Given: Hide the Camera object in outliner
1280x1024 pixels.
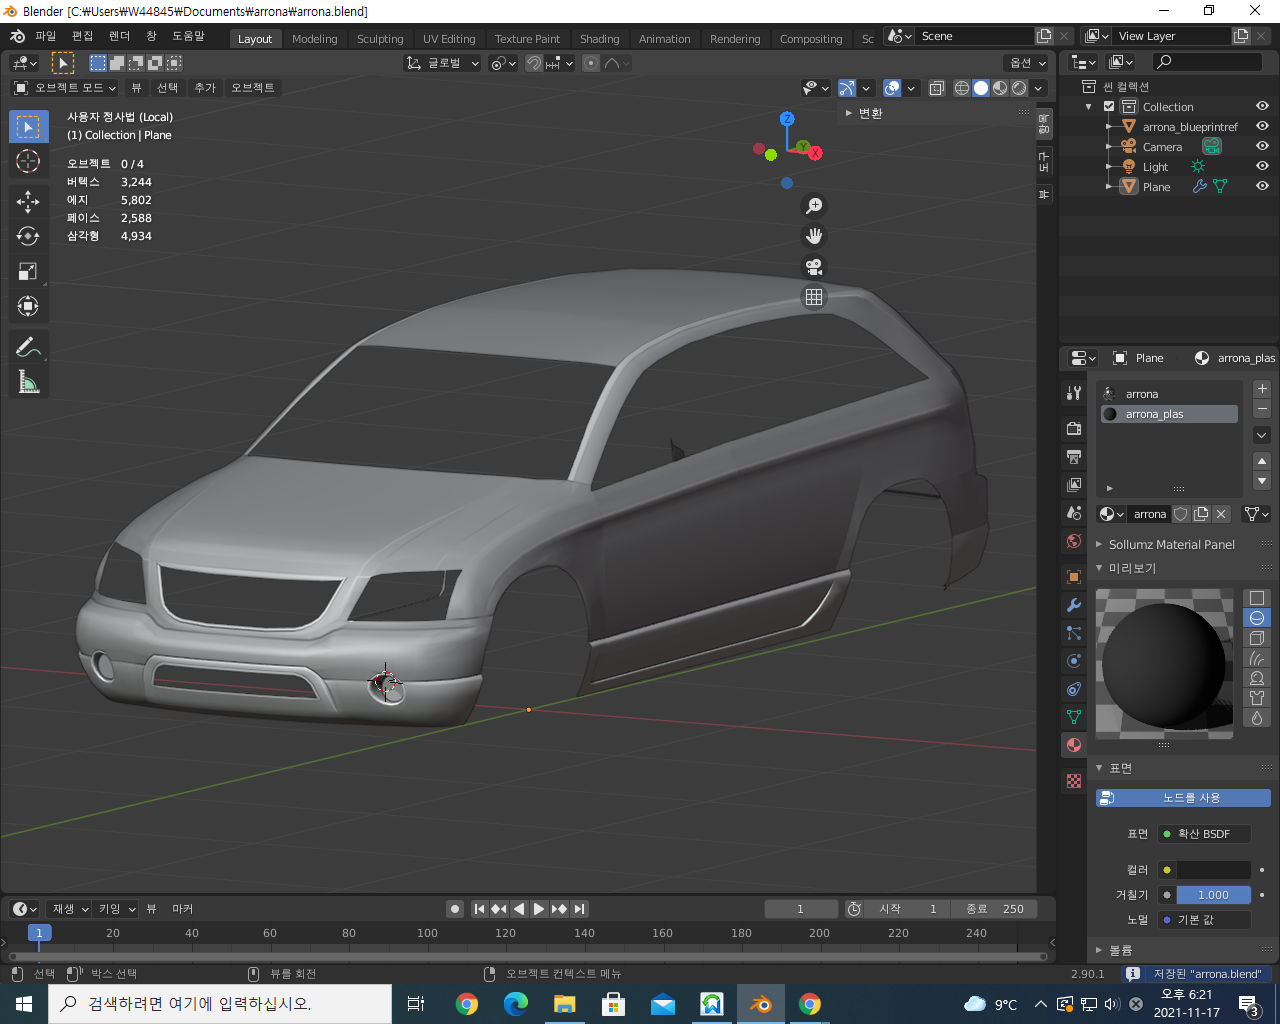Looking at the screenshot, I should coord(1262,146).
